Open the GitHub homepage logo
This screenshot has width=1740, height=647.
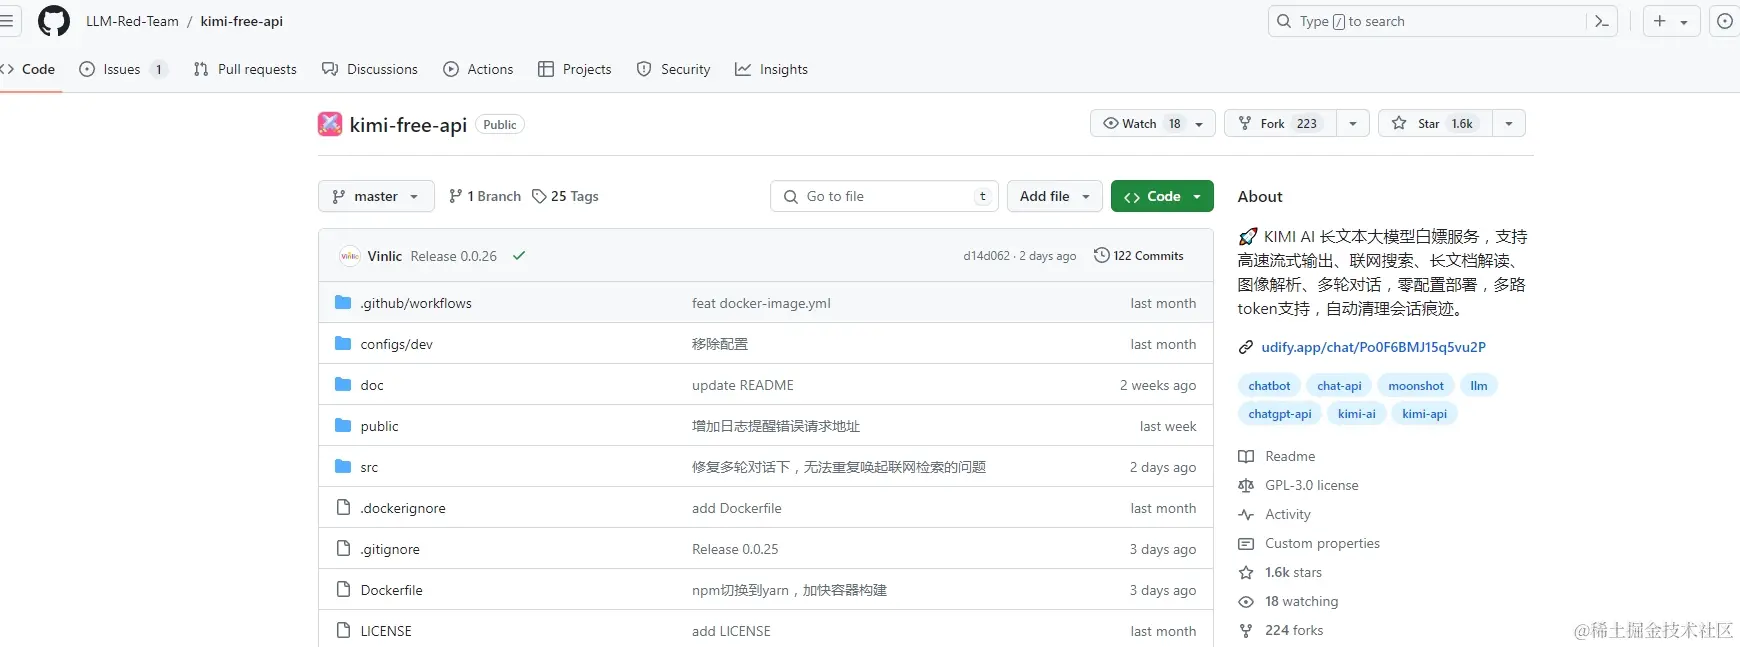(x=53, y=21)
